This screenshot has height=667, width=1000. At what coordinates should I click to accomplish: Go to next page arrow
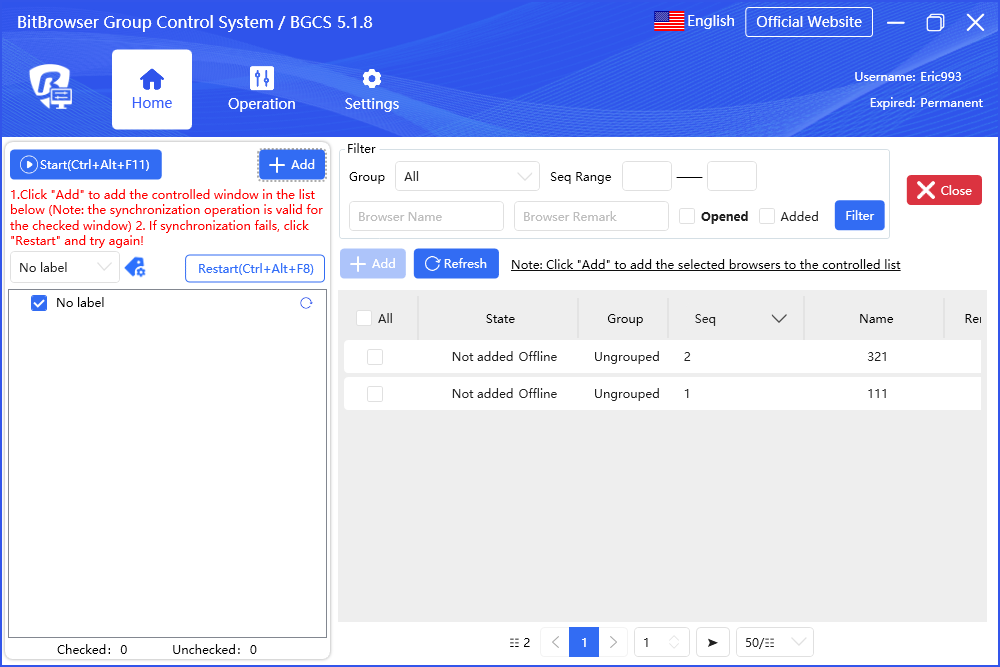613,642
